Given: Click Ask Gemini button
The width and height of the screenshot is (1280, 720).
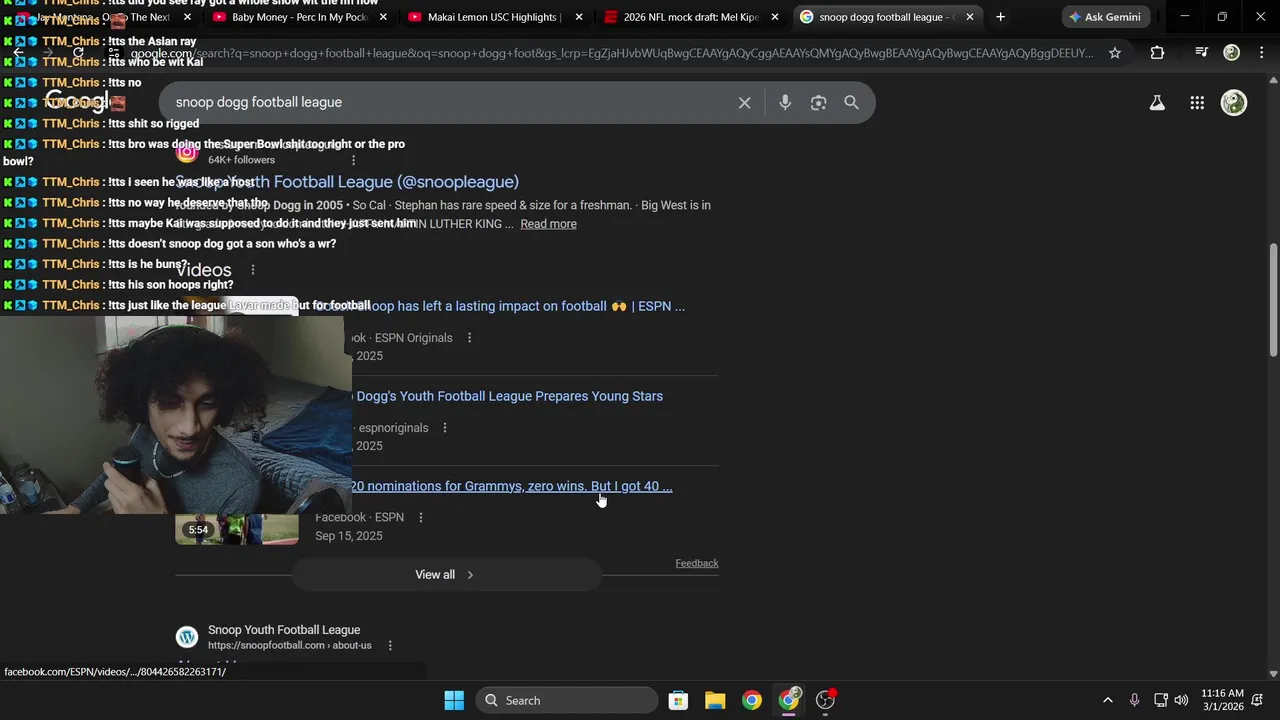Looking at the screenshot, I should tap(1105, 17).
